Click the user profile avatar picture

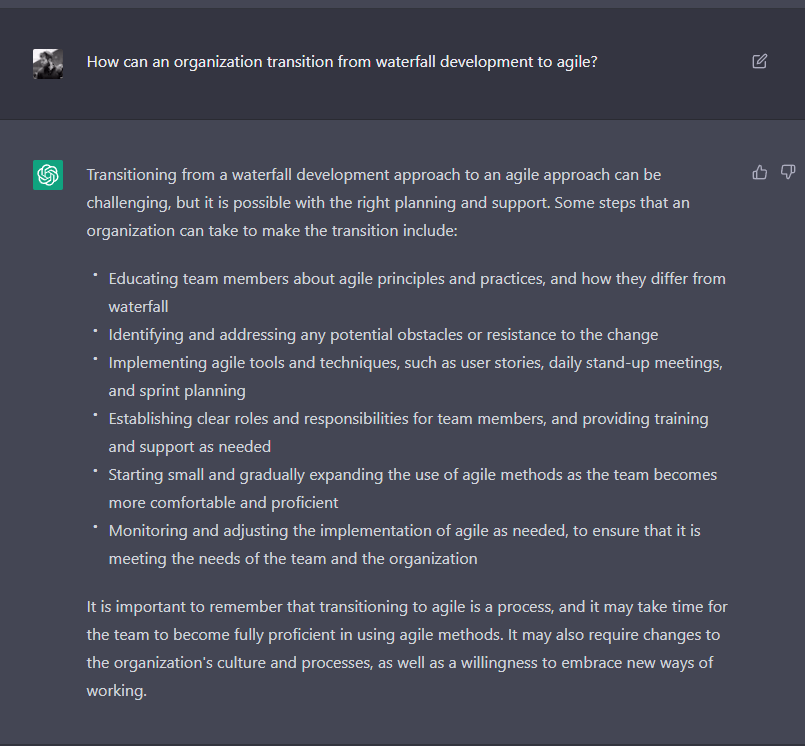(48, 63)
